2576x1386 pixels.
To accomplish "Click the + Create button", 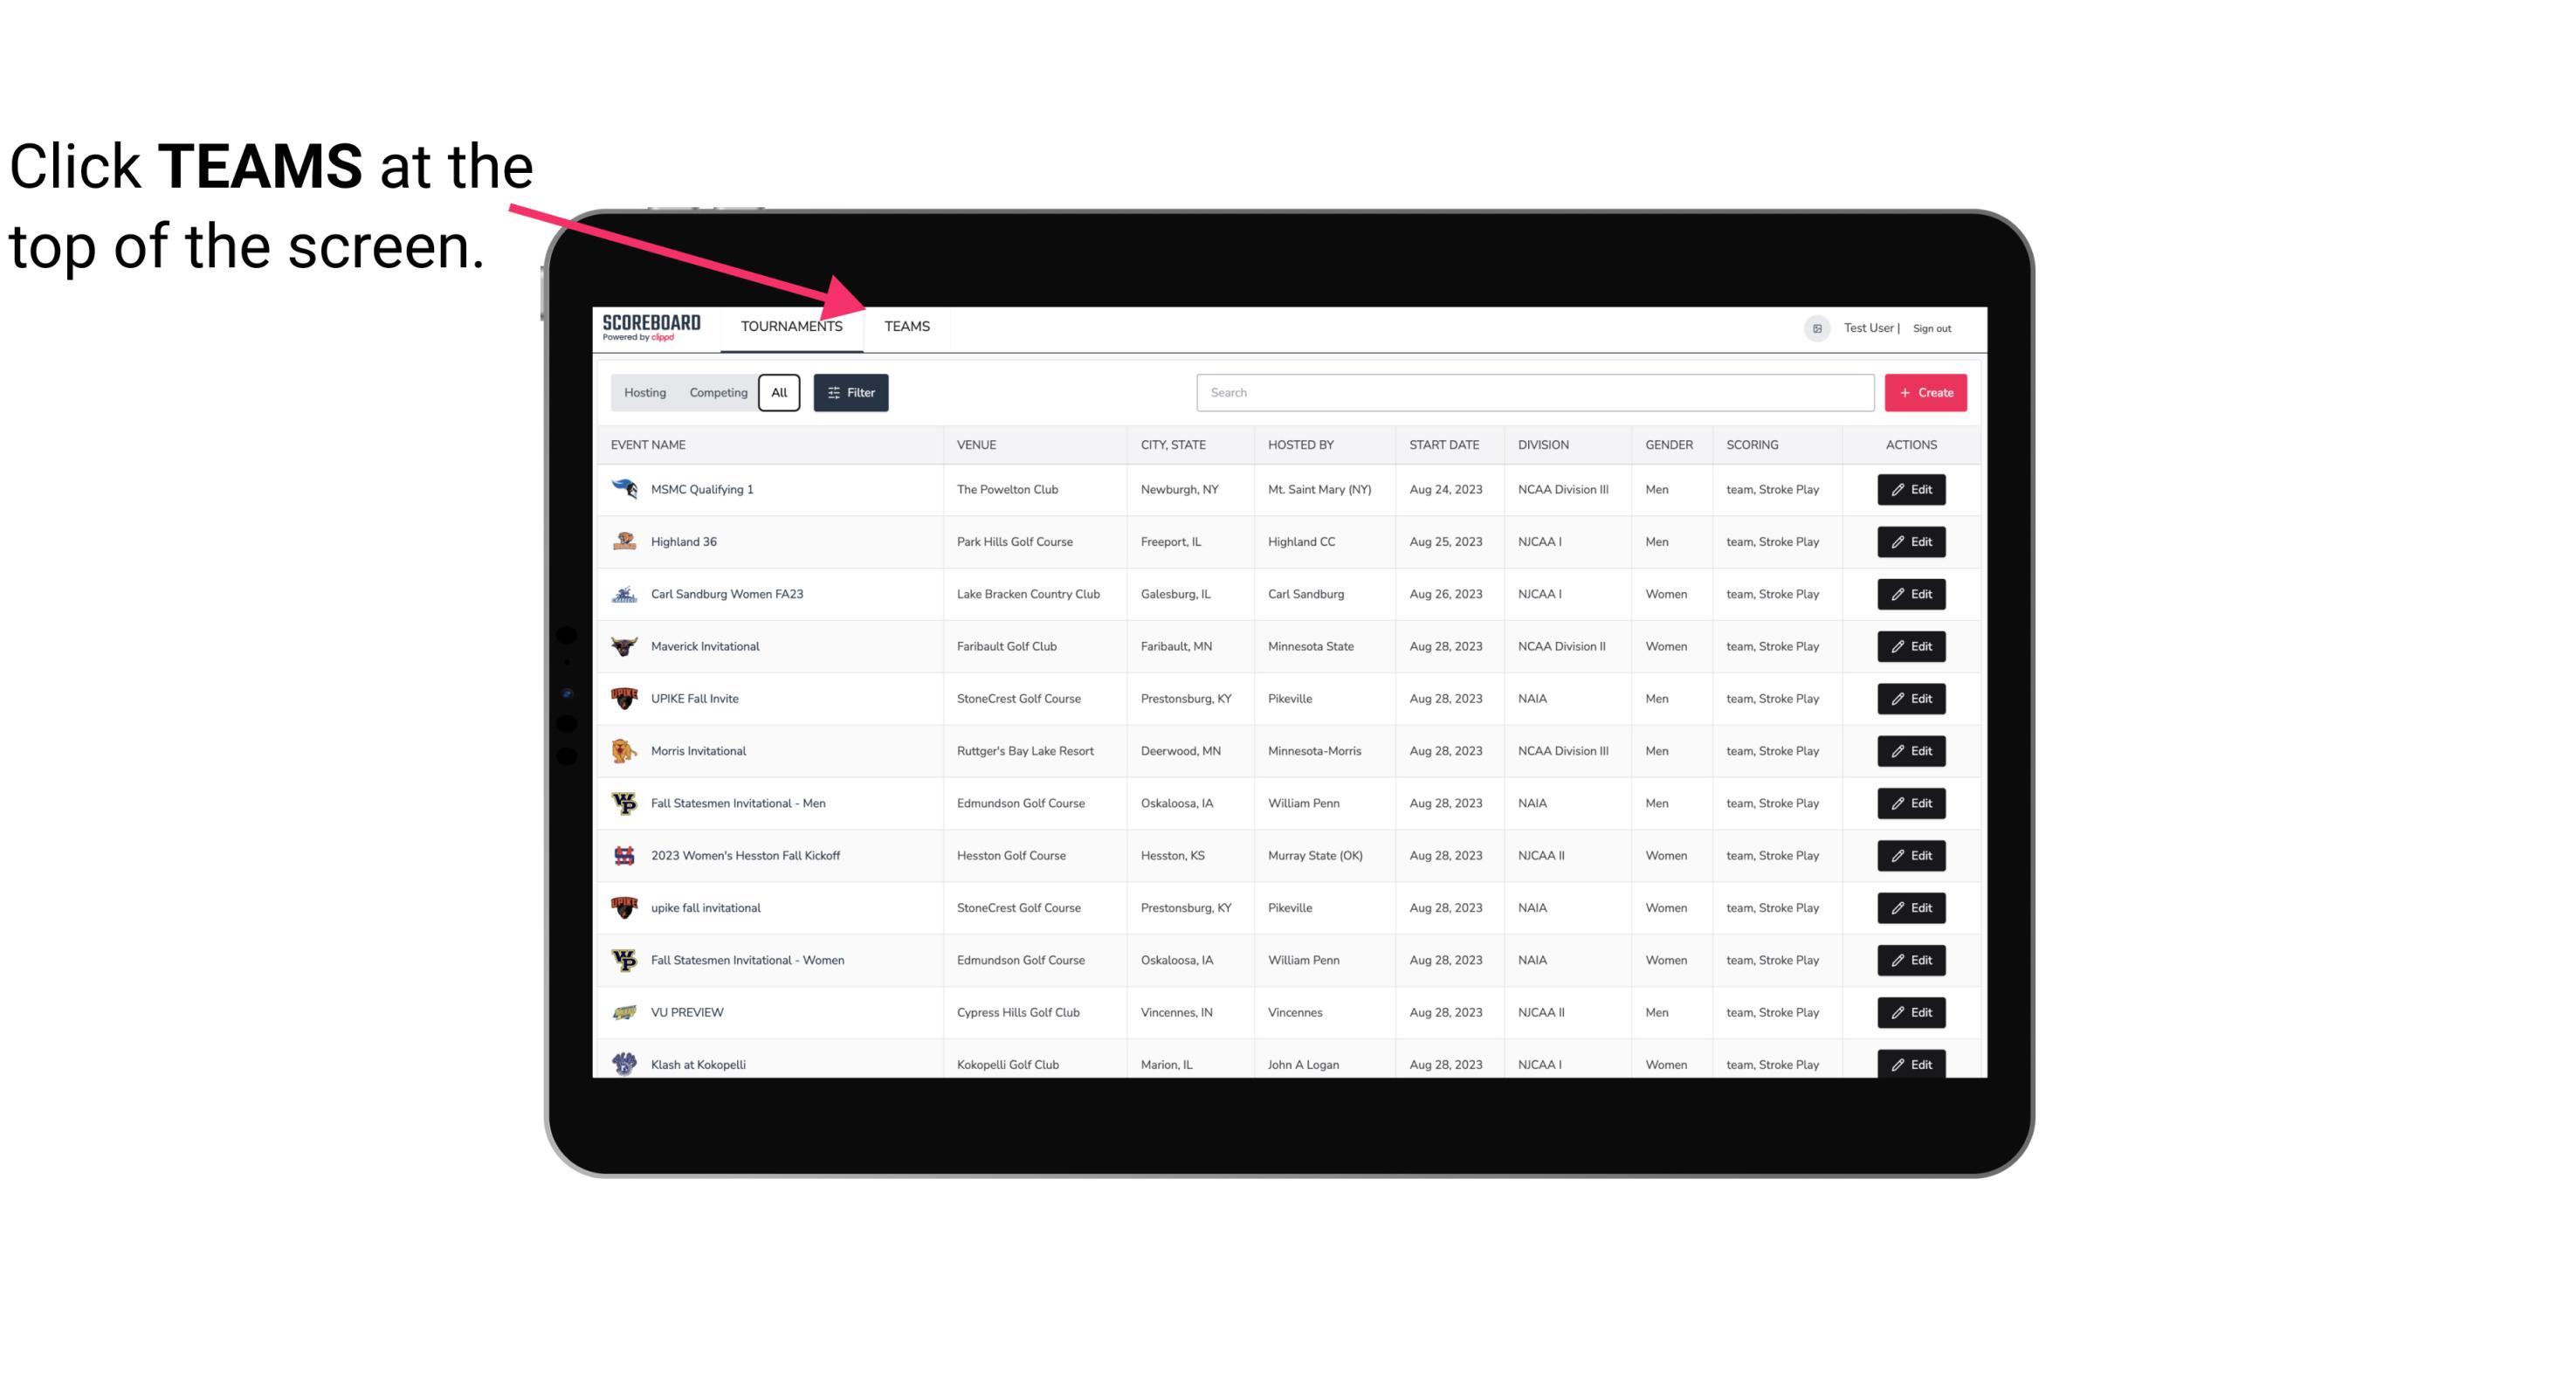I will (1926, 391).
